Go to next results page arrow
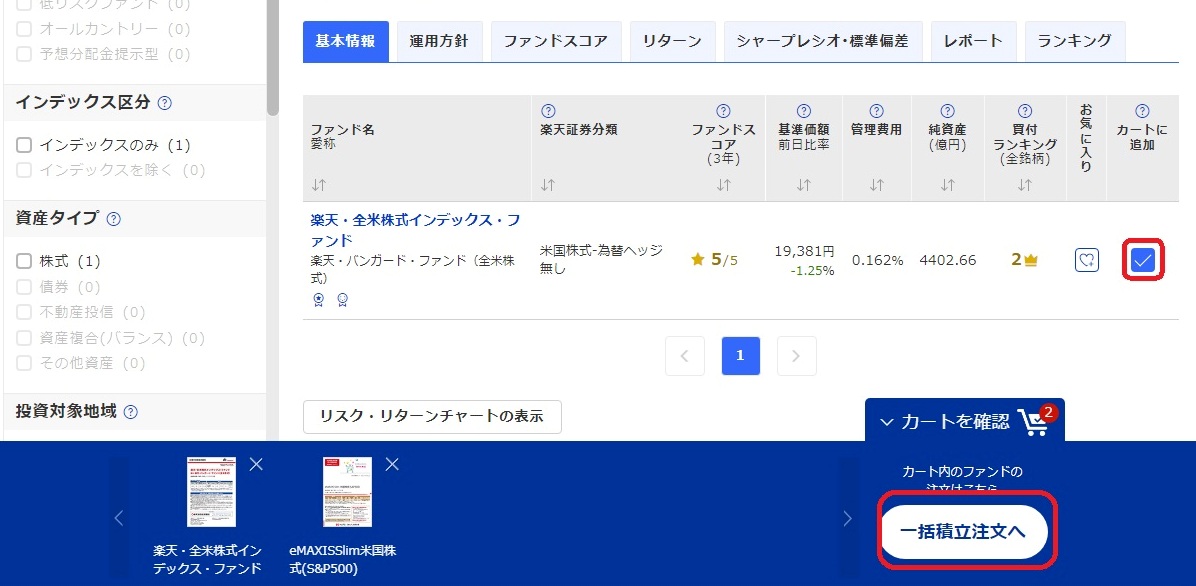1196x586 pixels. click(796, 356)
